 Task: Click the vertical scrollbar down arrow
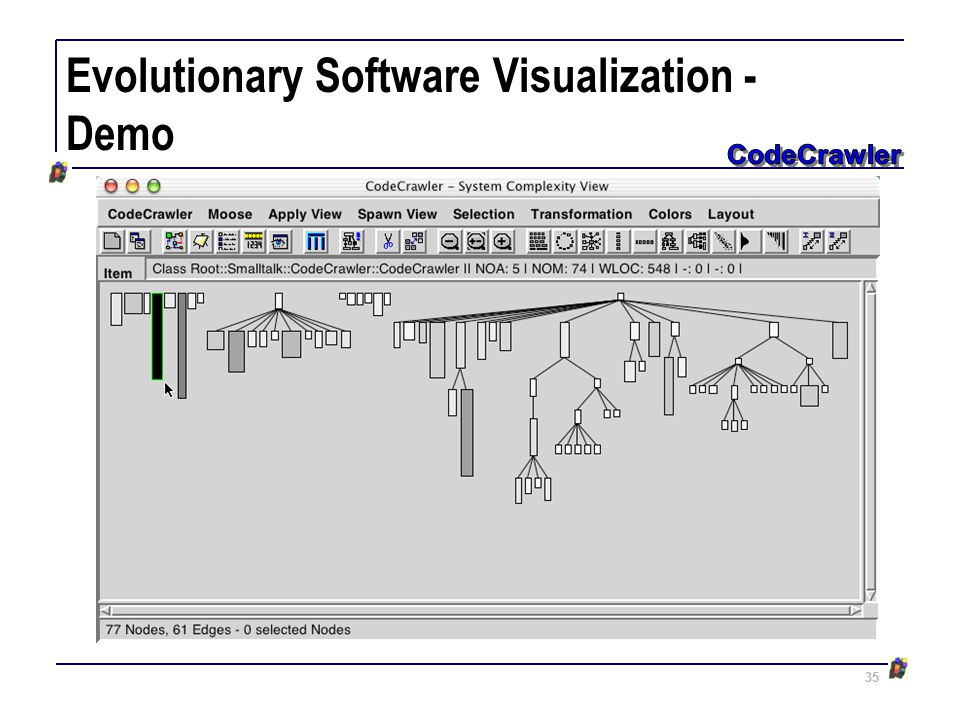pyautogui.click(x=871, y=596)
